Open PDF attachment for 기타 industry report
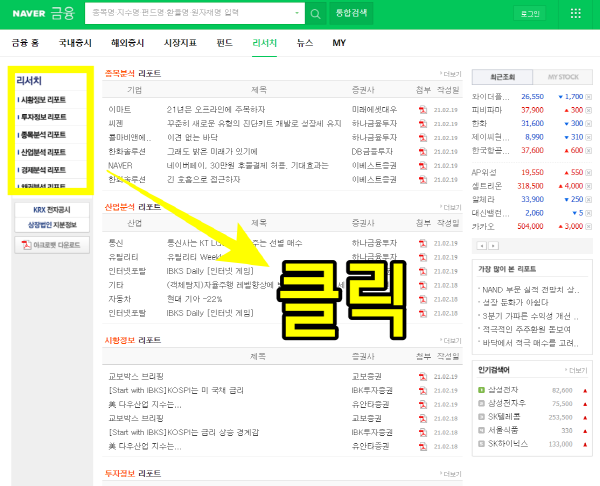 422,285
